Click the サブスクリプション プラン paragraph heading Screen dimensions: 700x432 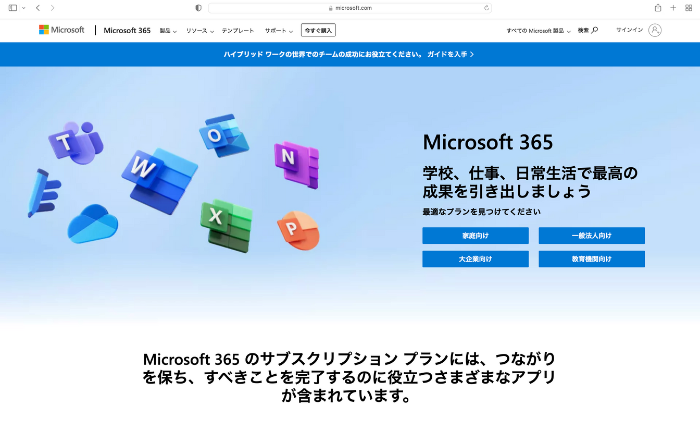349,377
